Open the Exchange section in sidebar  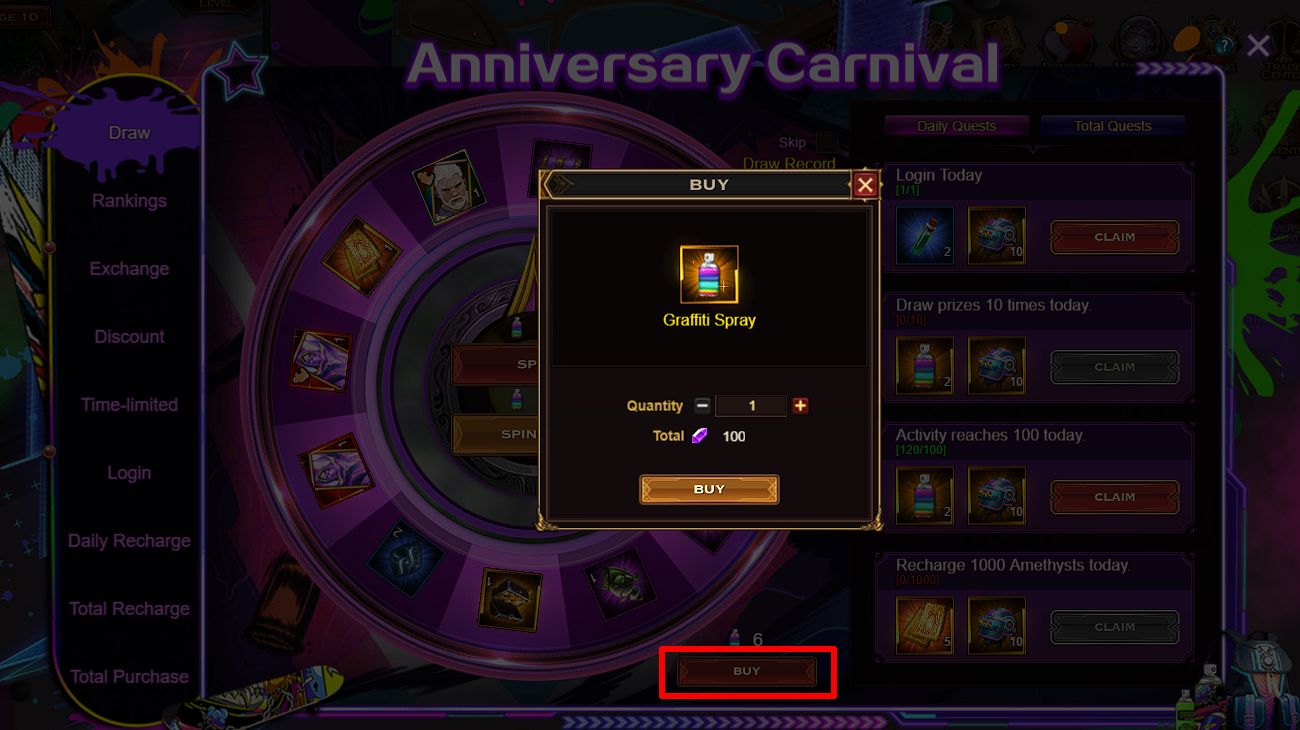pyautogui.click(x=129, y=269)
